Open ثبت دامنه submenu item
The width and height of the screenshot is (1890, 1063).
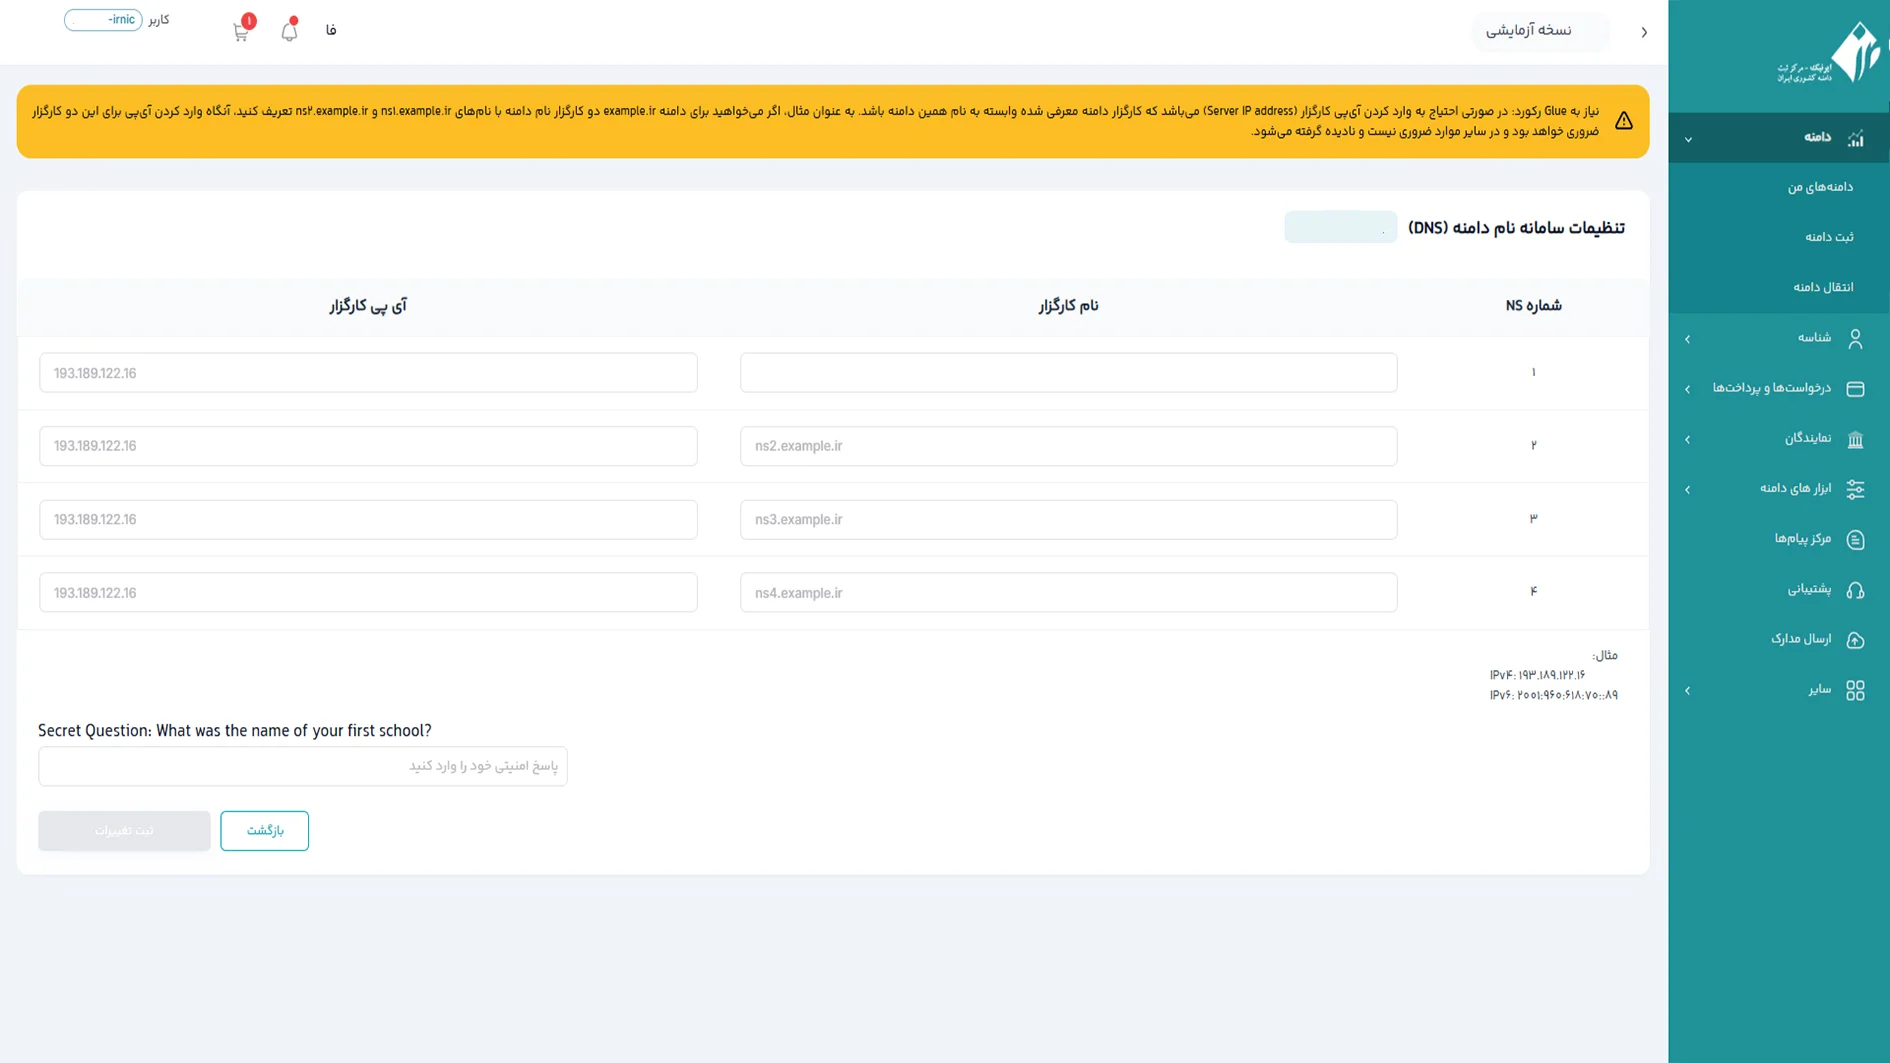pos(1829,237)
